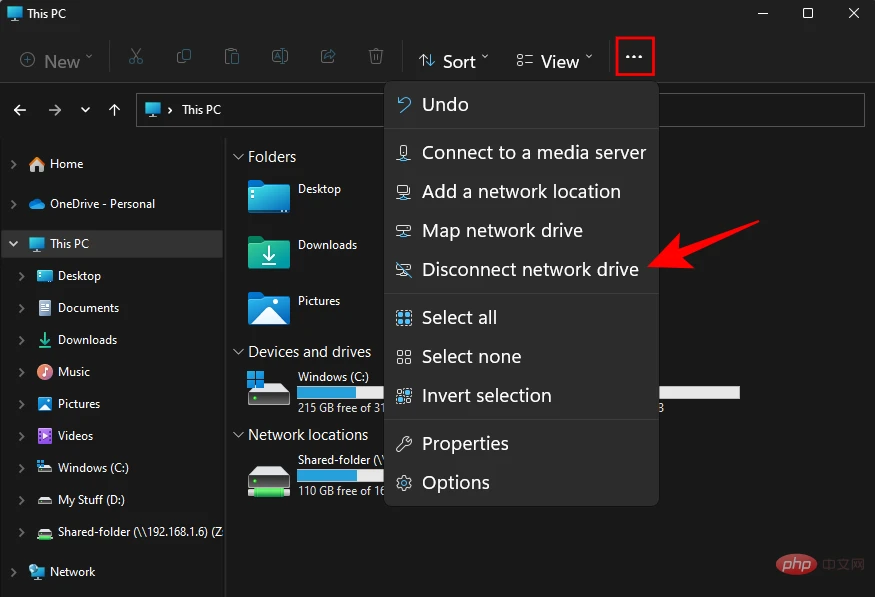Image resolution: width=875 pixels, height=597 pixels.
Task: Open Home in the navigation pane
Action: point(66,164)
